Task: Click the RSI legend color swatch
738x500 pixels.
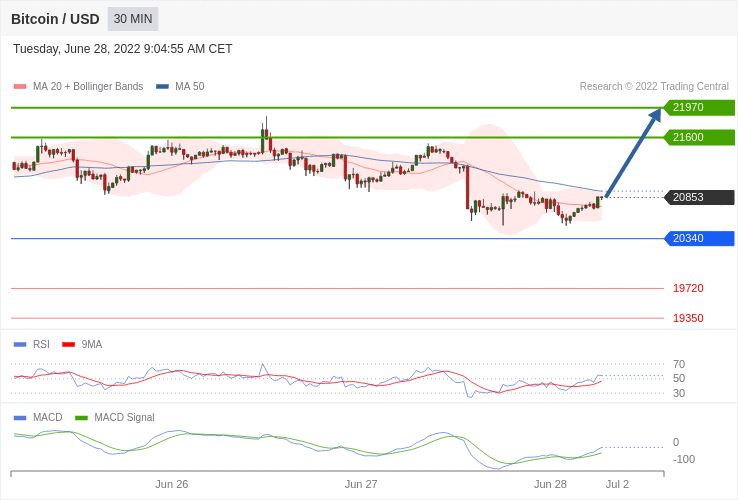Action: click(20, 345)
